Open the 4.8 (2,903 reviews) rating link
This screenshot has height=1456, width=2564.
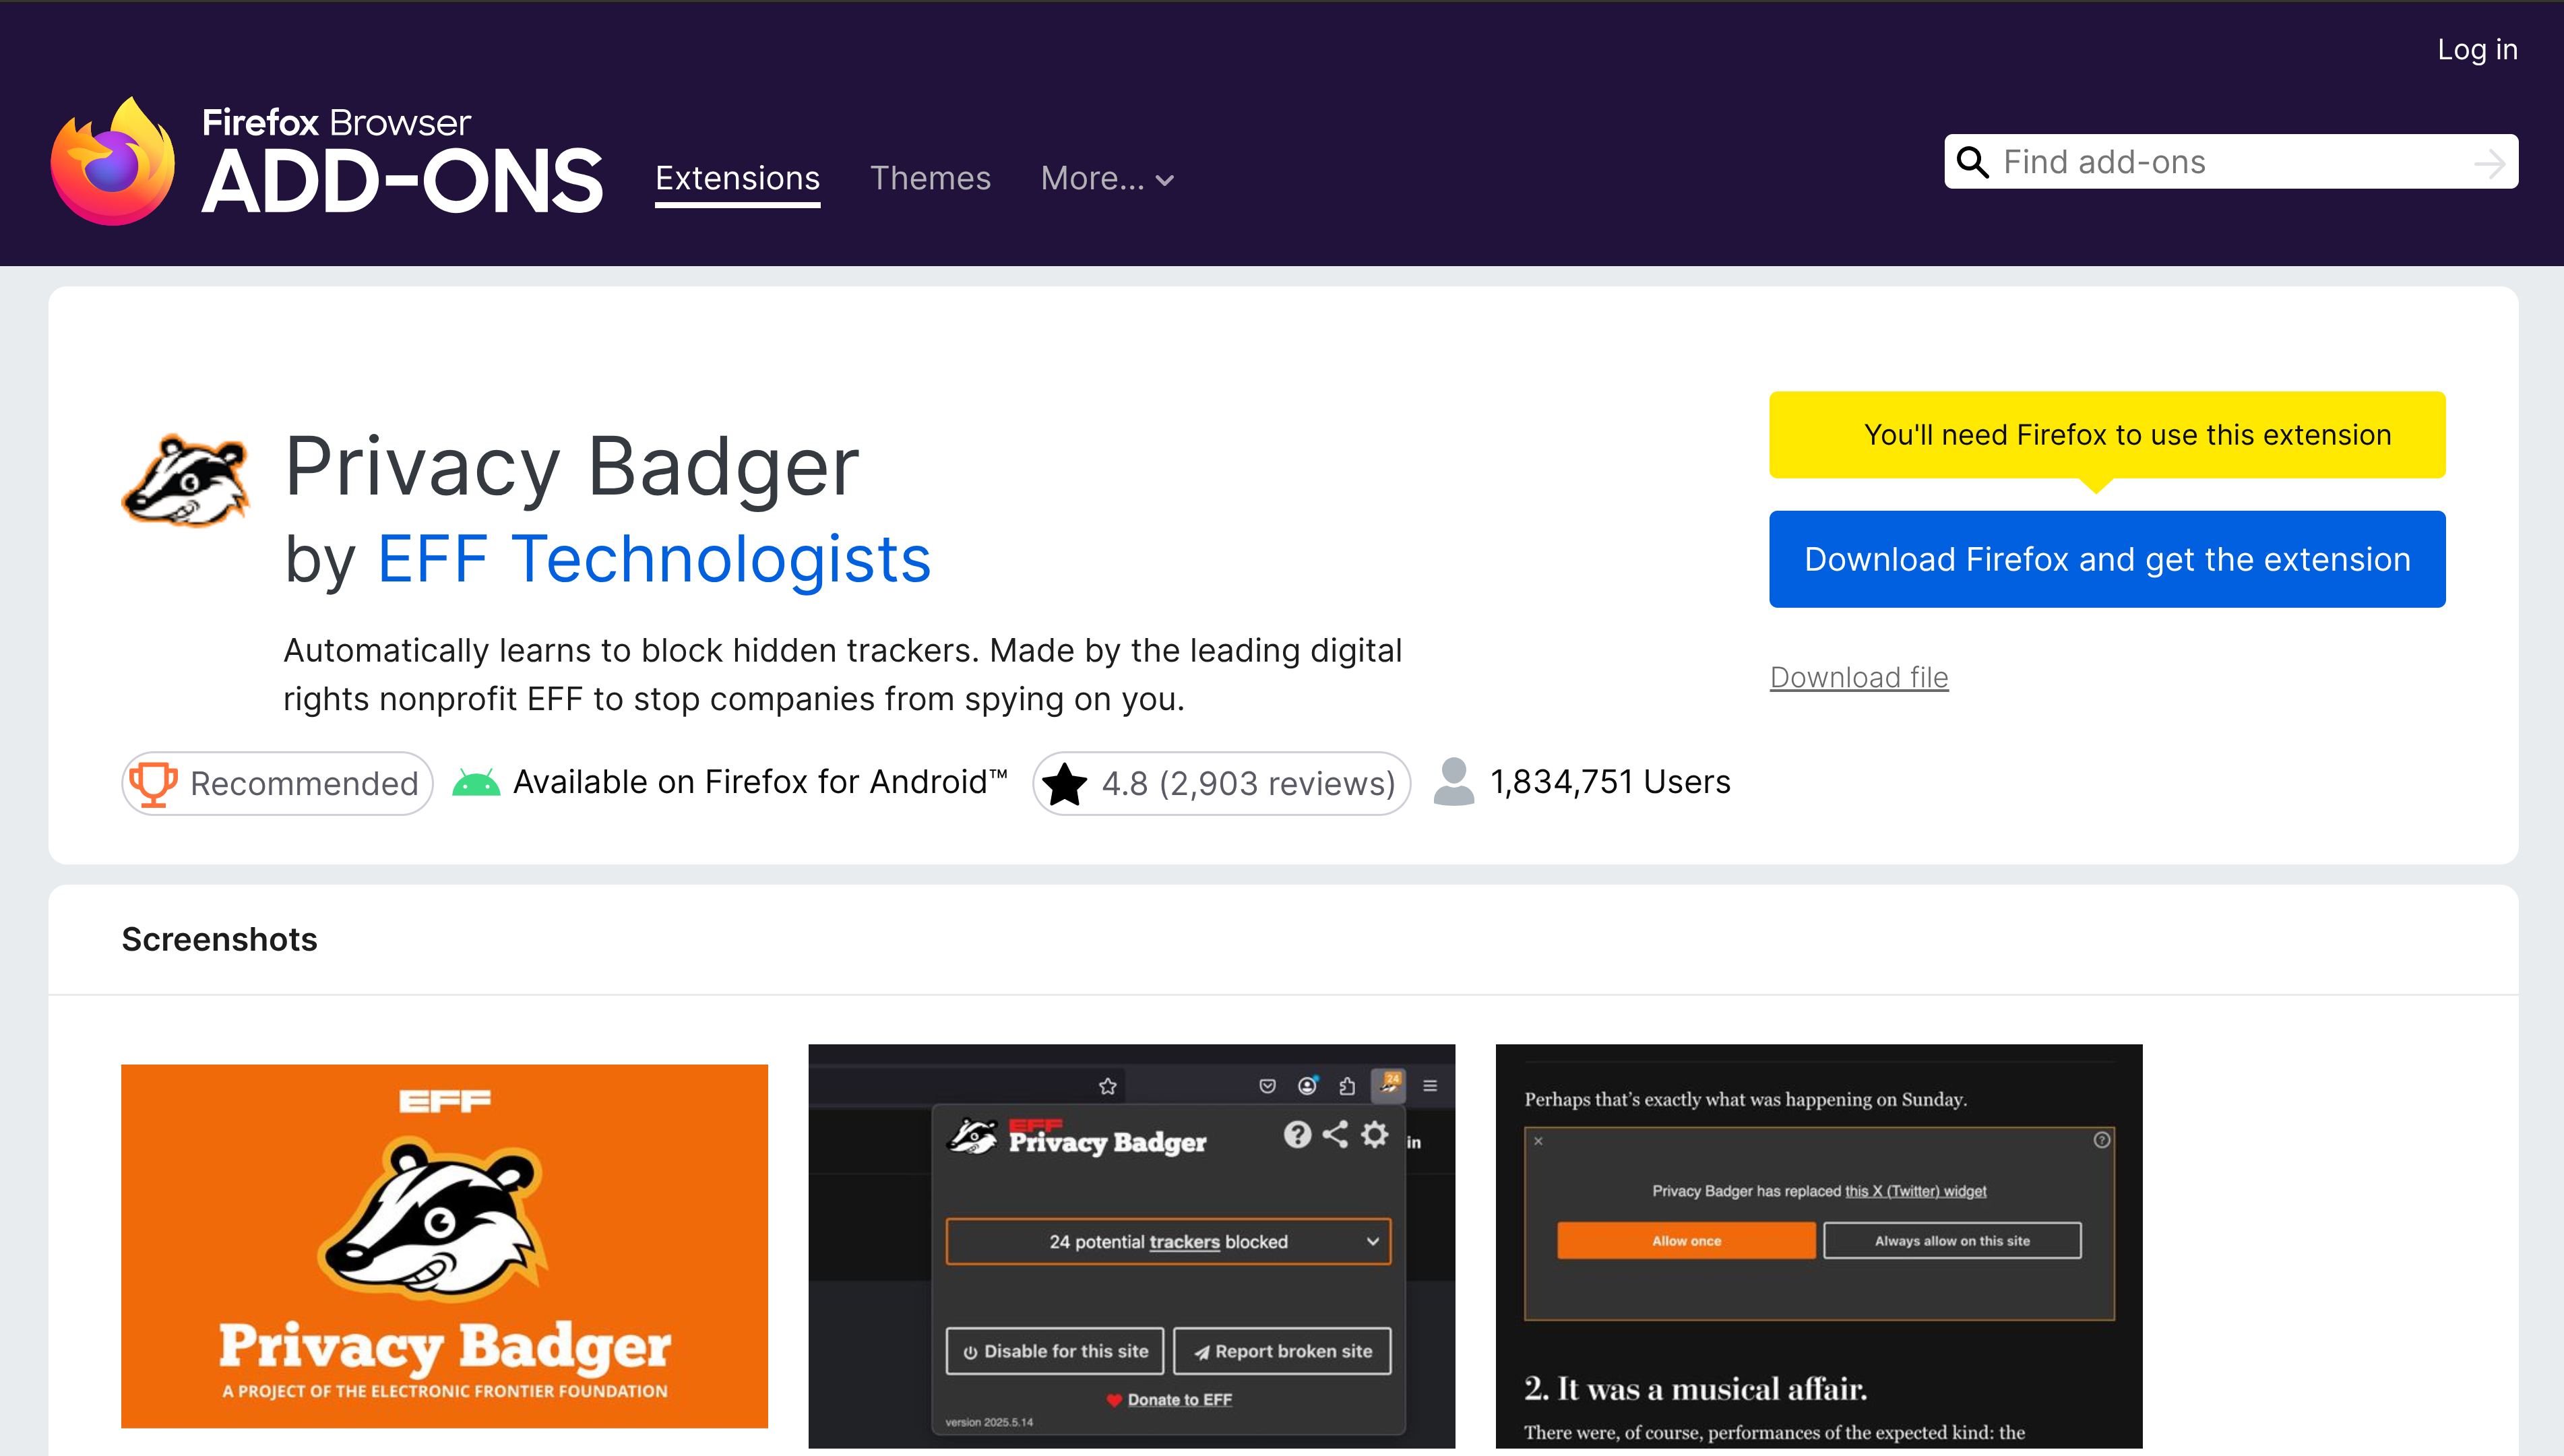1221,783
